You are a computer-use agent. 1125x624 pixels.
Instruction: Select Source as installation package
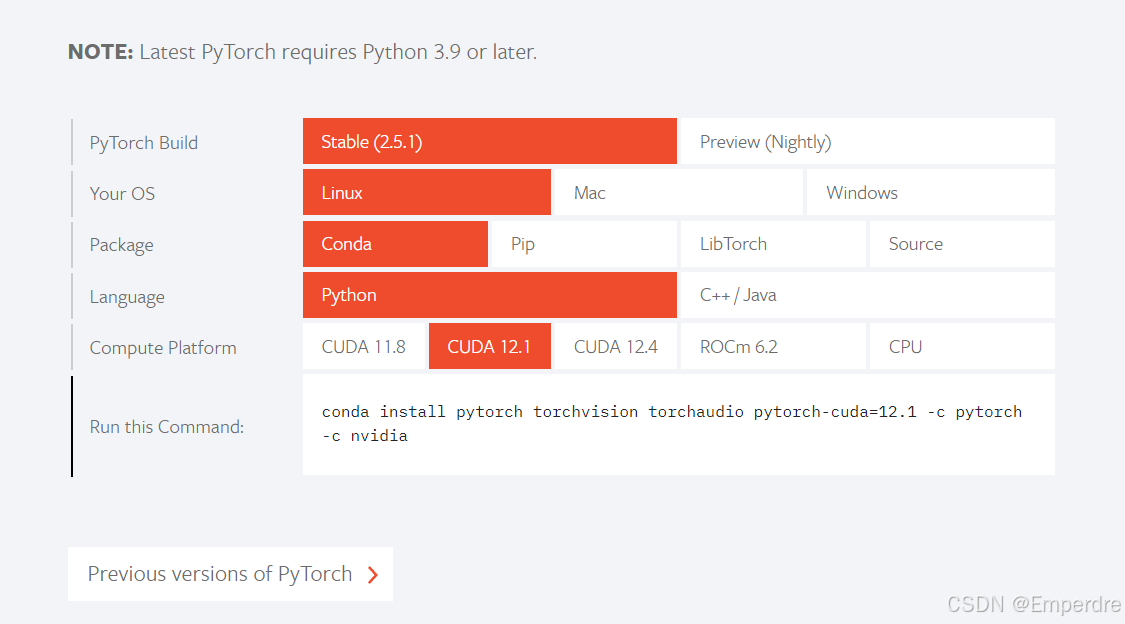pos(961,243)
